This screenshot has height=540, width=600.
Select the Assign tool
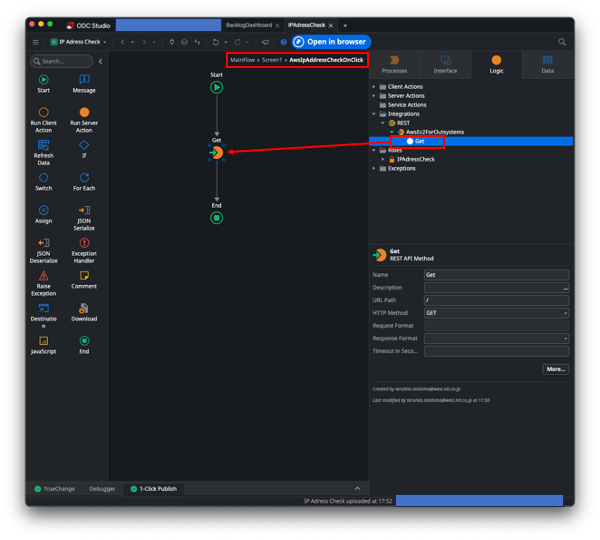click(43, 214)
